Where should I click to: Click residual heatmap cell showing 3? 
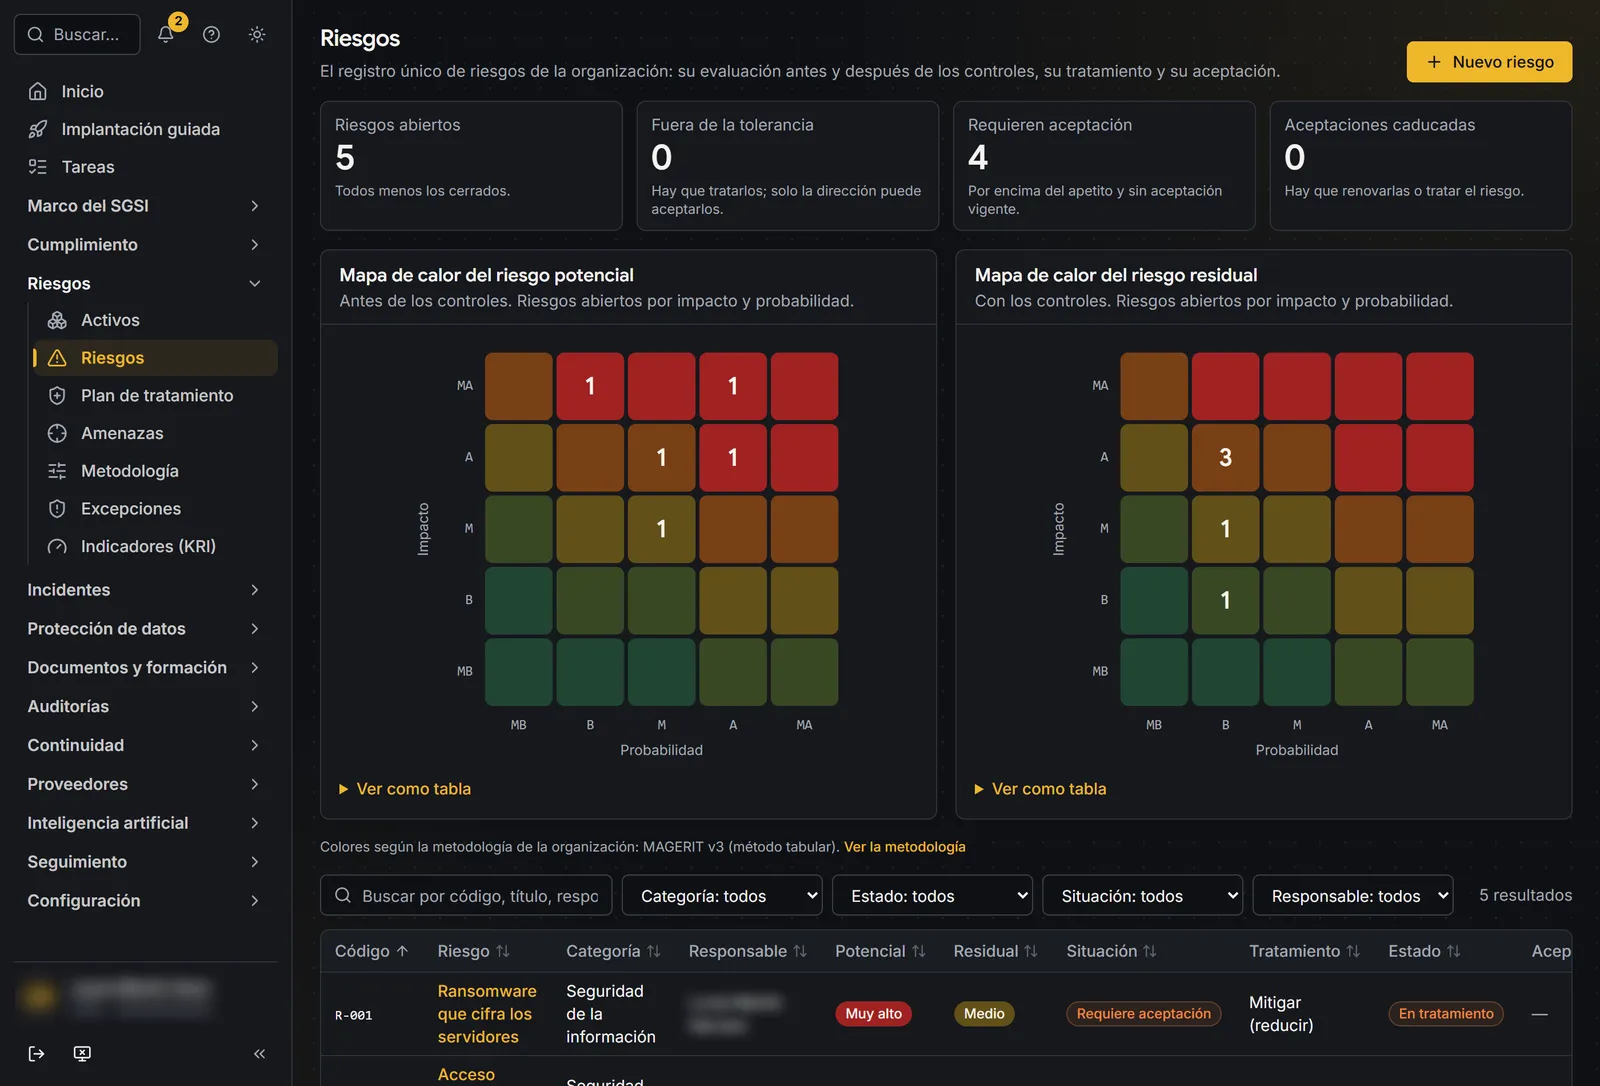click(1225, 458)
